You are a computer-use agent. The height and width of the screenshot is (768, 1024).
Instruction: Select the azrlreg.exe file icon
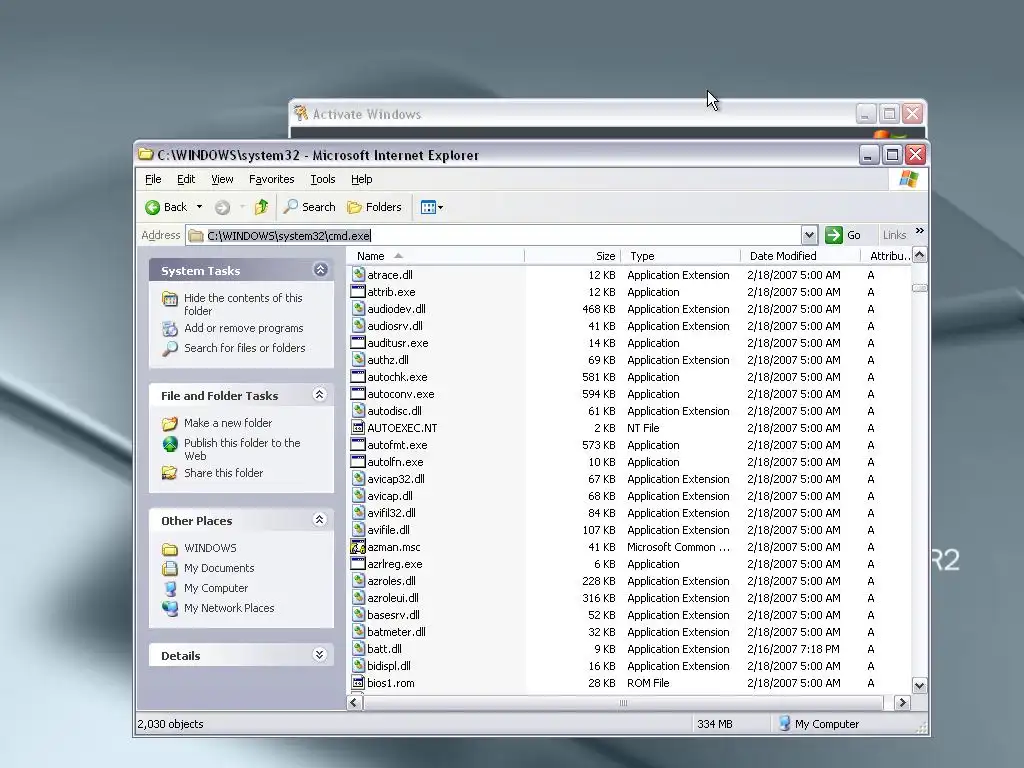point(358,564)
